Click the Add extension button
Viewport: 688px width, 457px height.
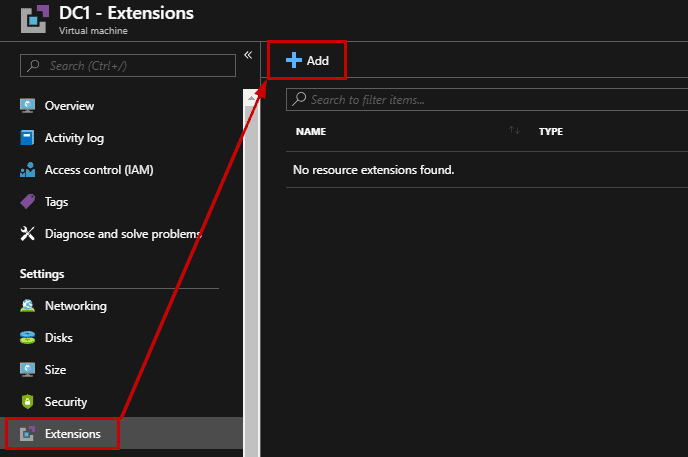307,61
